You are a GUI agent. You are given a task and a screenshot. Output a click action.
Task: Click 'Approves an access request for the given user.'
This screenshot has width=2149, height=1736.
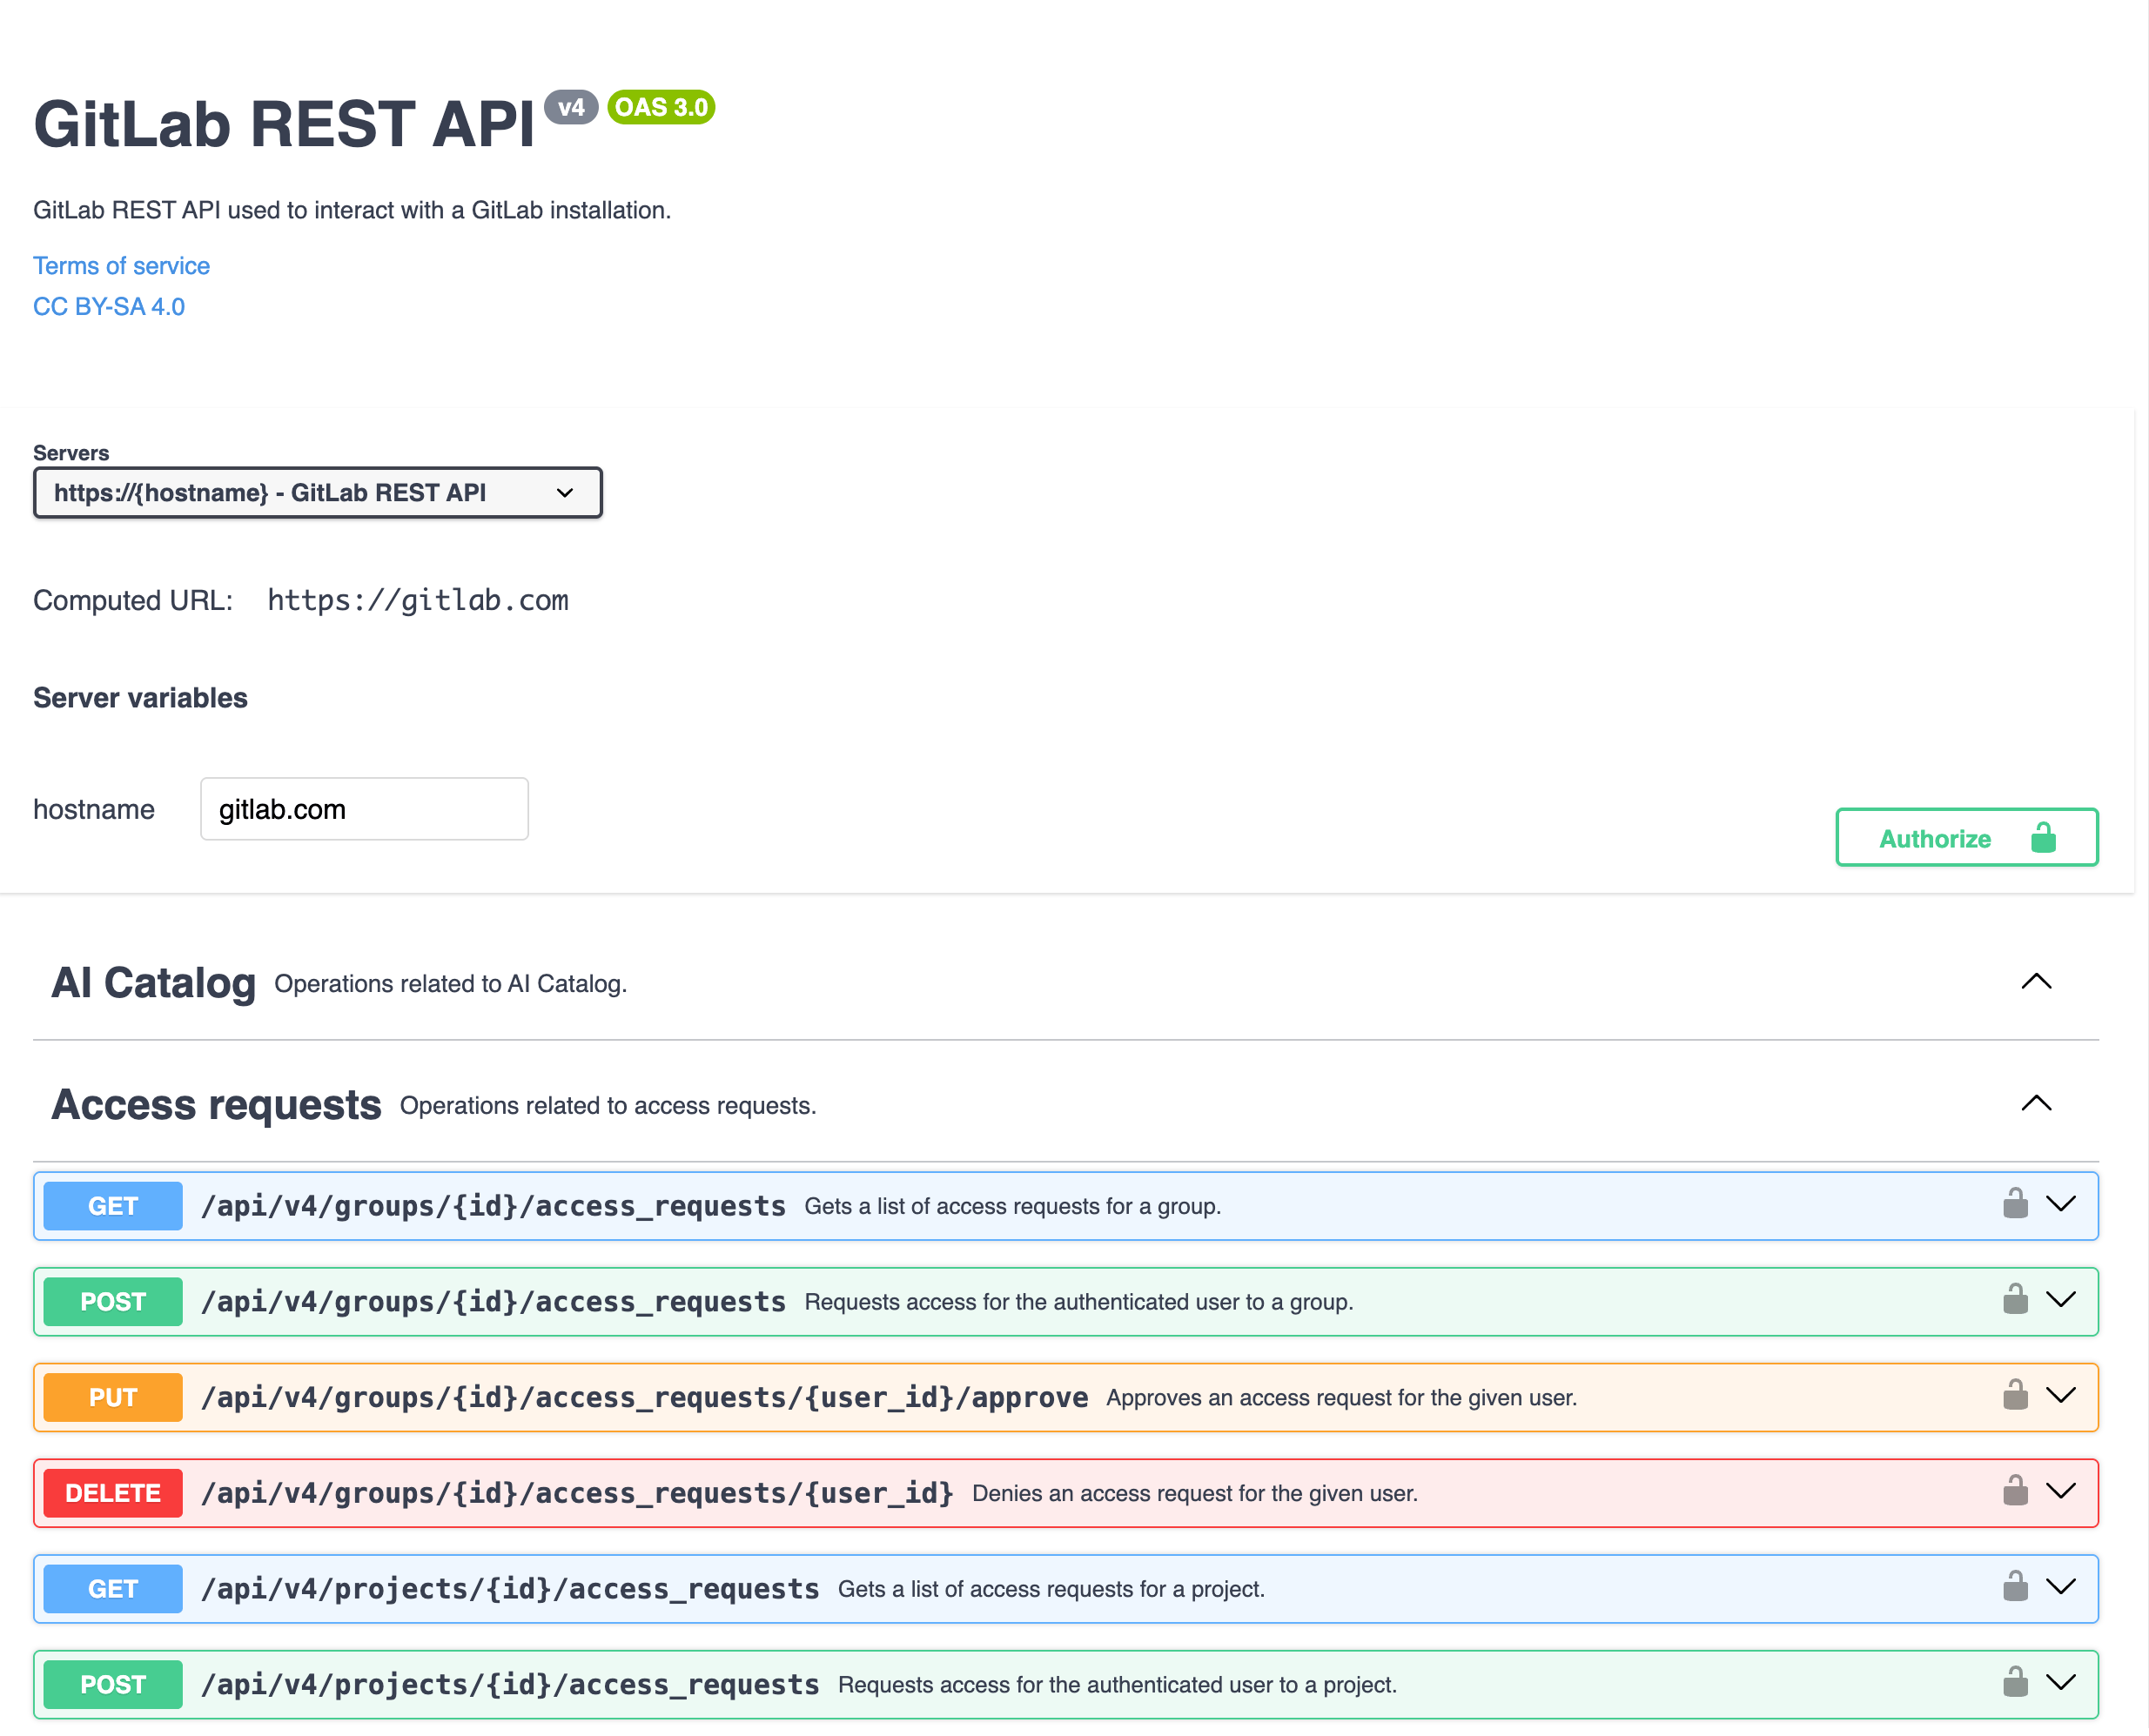tap(1342, 1398)
